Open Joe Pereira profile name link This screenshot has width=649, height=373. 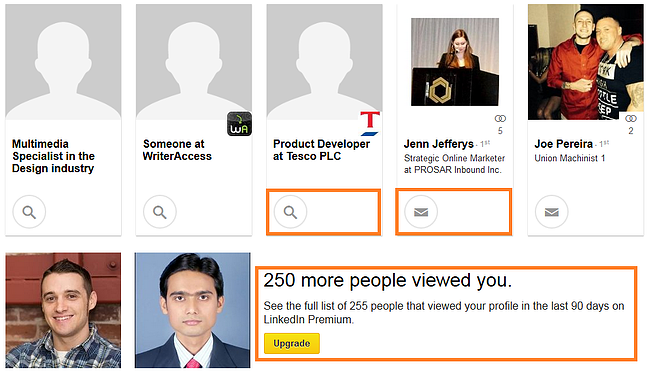coord(564,144)
